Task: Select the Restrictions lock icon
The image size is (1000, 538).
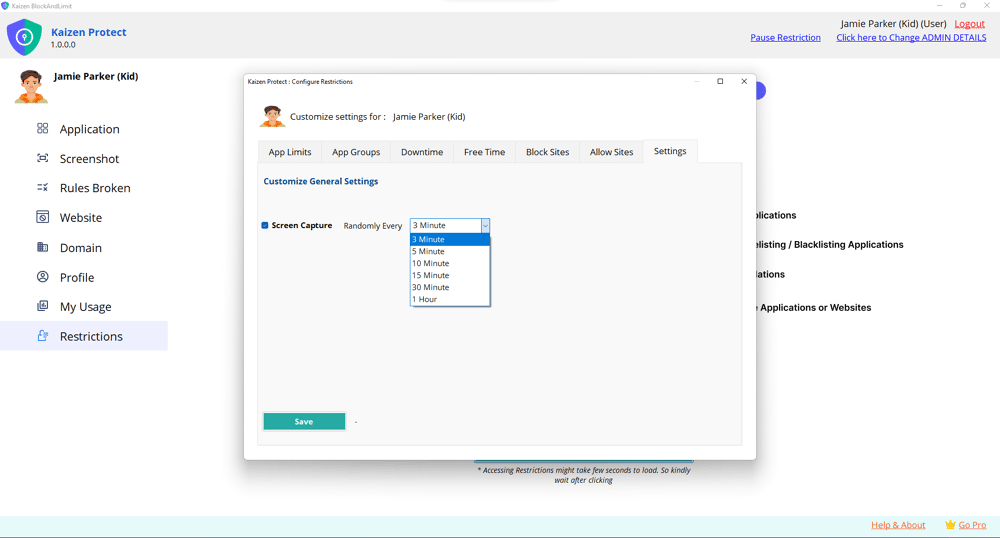Action: click(42, 336)
